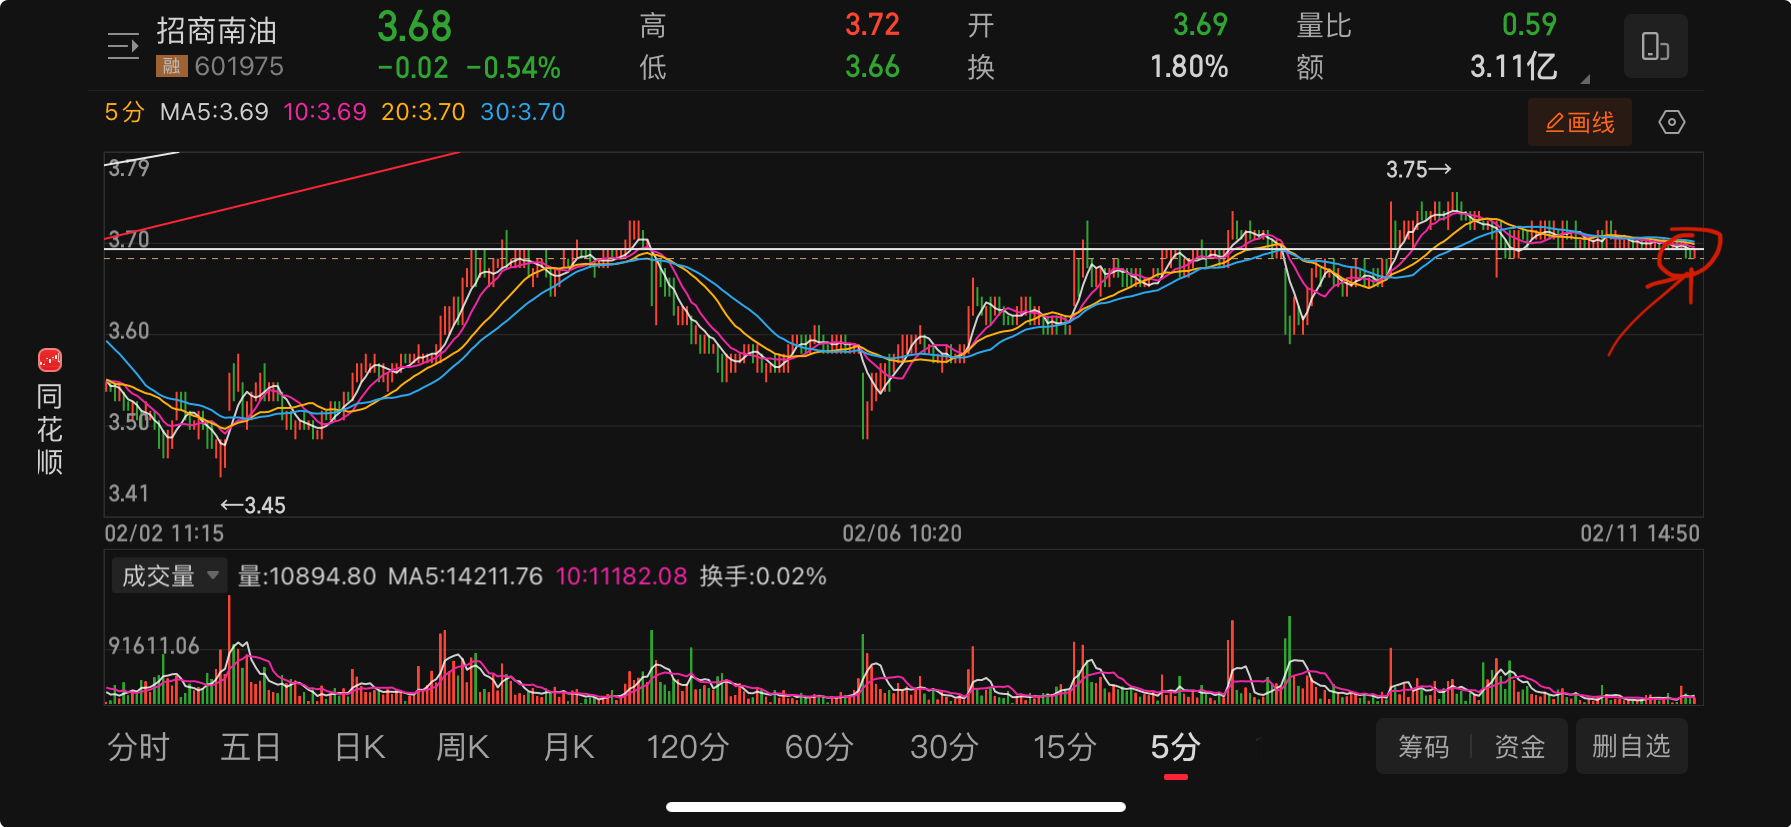The width and height of the screenshot is (1791, 827).
Task: Open the 资金 capital flow button
Action: click(1519, 746)
